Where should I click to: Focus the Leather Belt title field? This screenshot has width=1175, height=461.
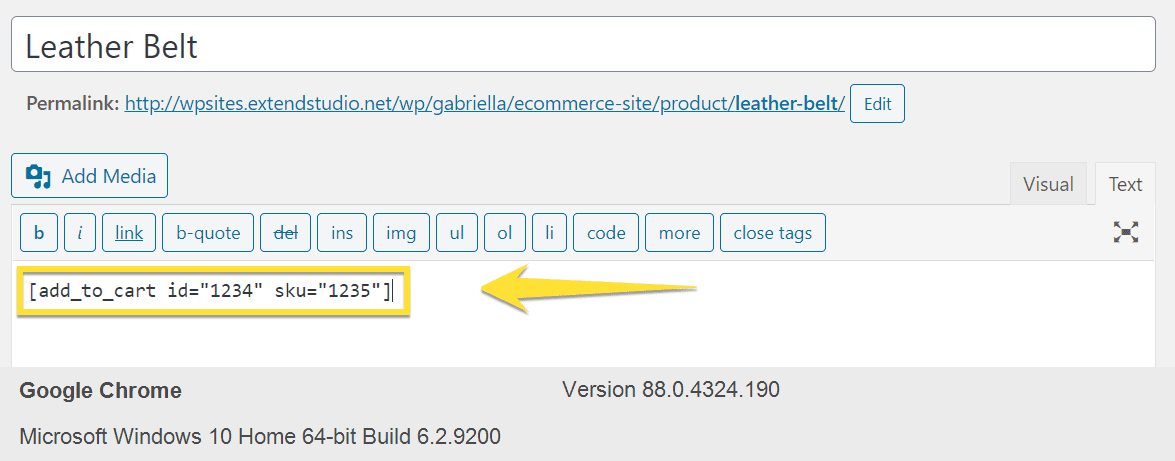pyautogui.click(x=583, y=46)
